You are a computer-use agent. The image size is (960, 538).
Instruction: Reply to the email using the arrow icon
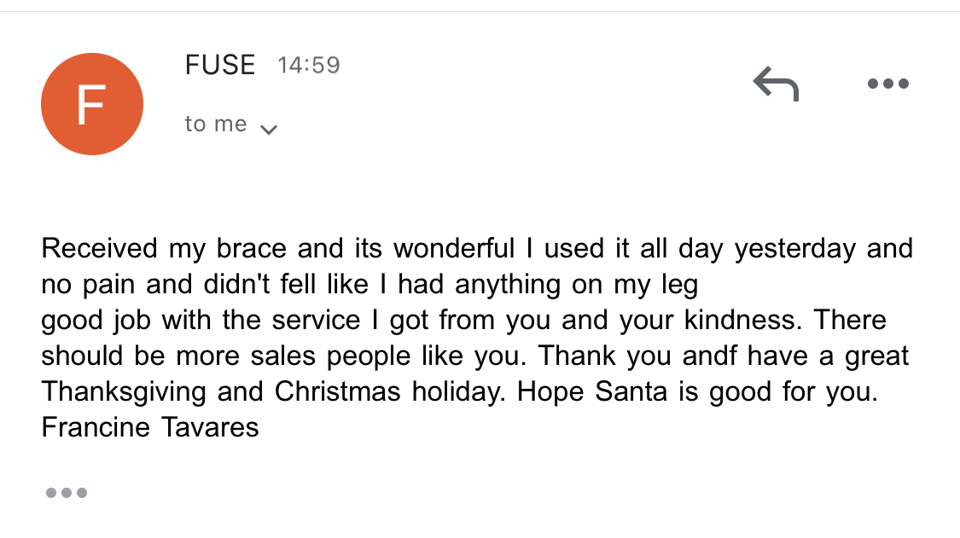click(776, 83)
